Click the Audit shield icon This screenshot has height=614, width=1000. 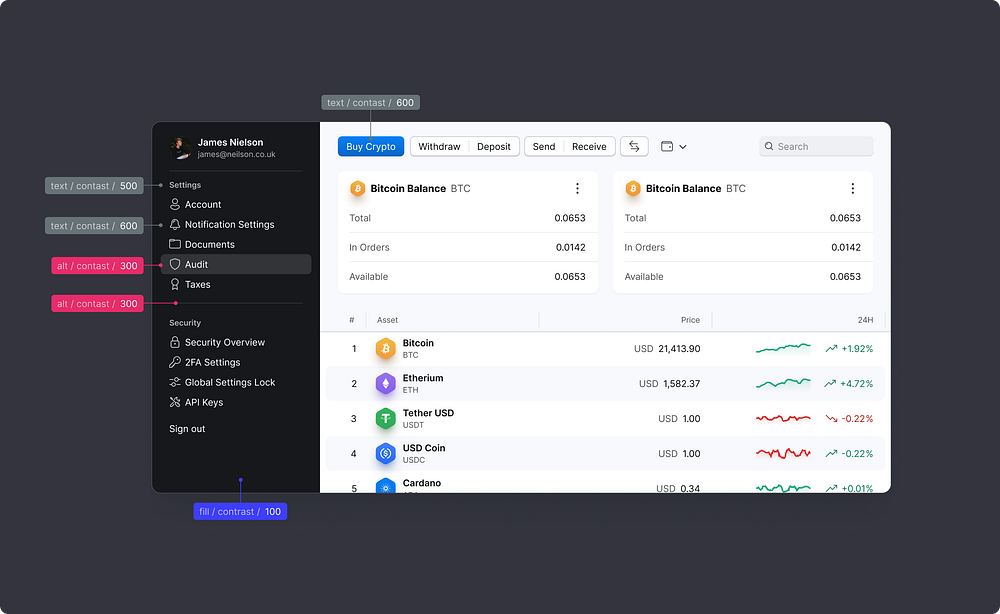point(175,264)
